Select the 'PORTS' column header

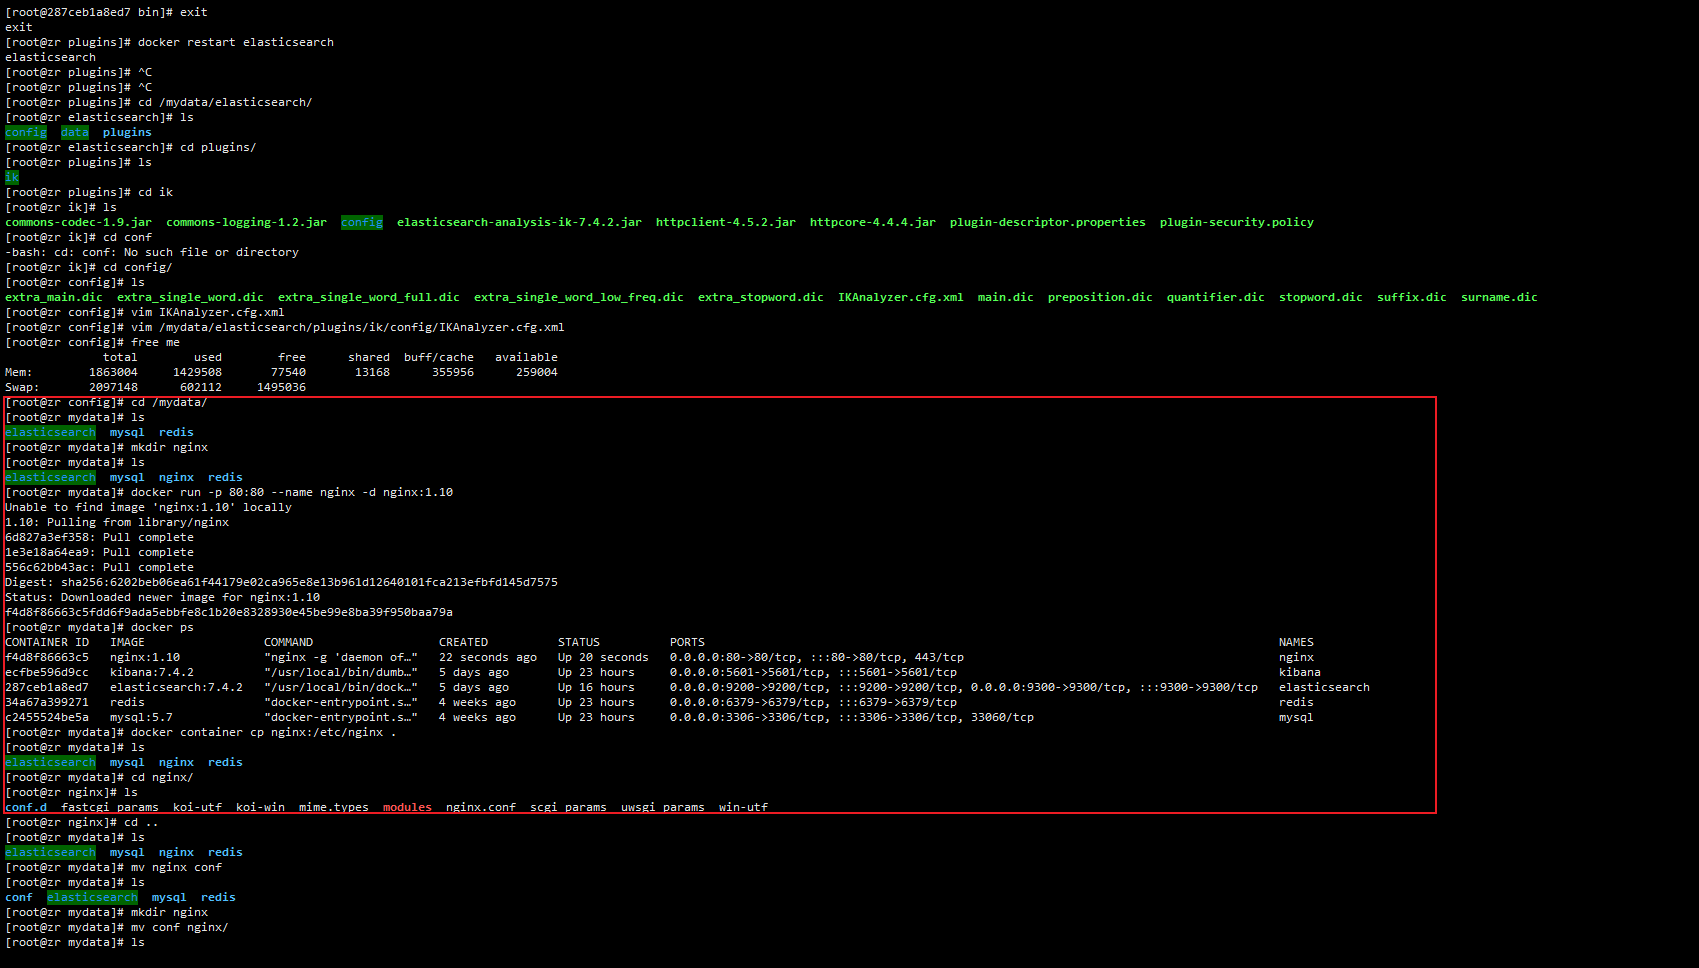(x=687, y=642)
